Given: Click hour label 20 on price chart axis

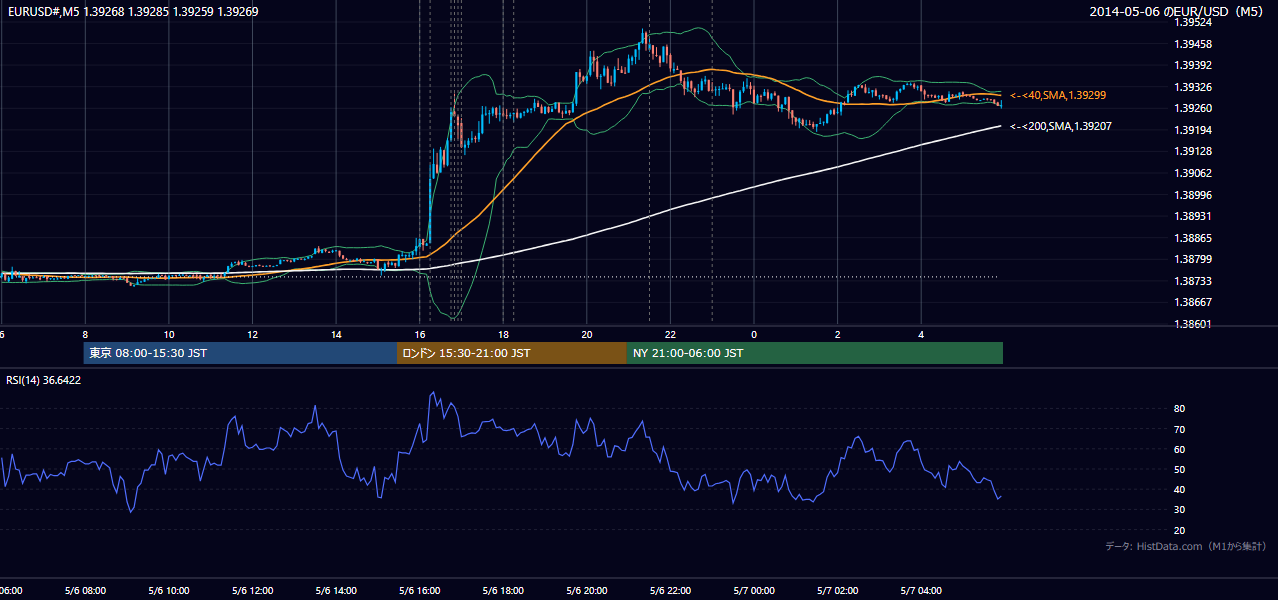Looking at the screenshot, I should [x=587, y=334].
